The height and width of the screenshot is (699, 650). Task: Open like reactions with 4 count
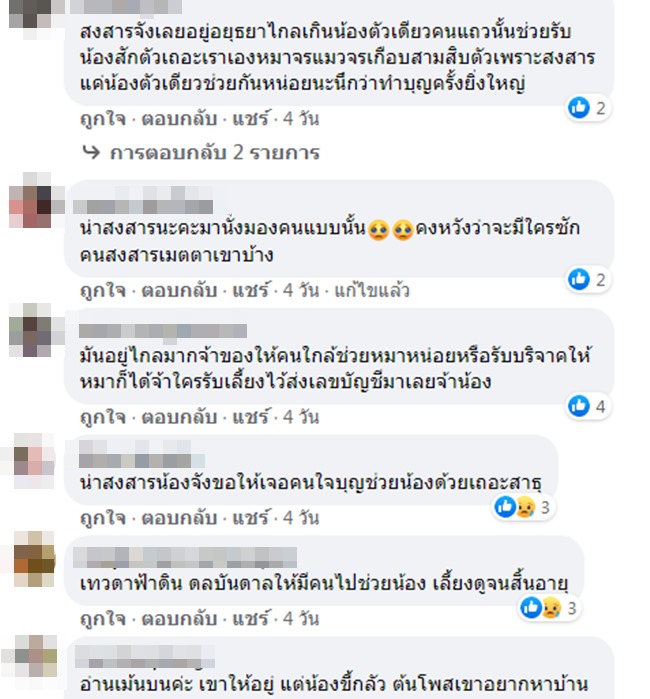coord(588,406)
